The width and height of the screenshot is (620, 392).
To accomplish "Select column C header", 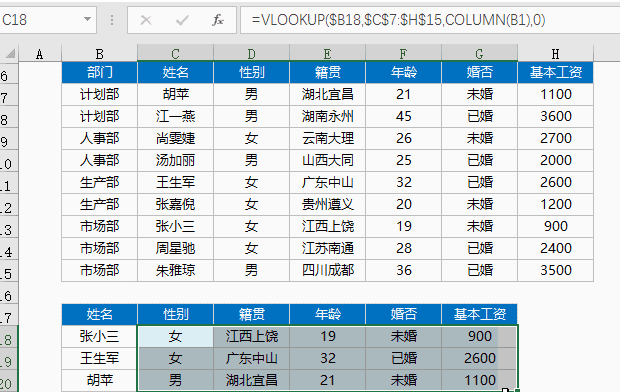I will 175,54.
